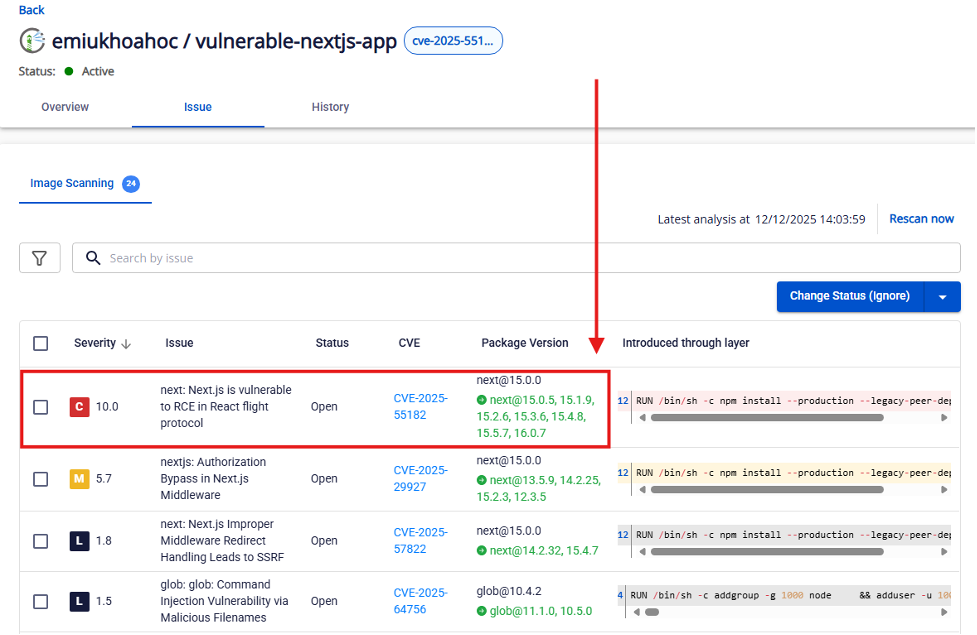977x635 pixels.
Task: Click the green fix icon beside next@13.5.9
Action: (482, 480)
